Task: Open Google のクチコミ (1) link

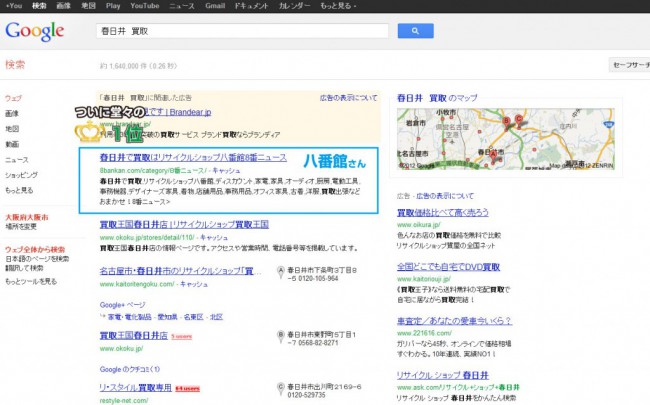Action: pyautogui.click(x=130, y=369)
